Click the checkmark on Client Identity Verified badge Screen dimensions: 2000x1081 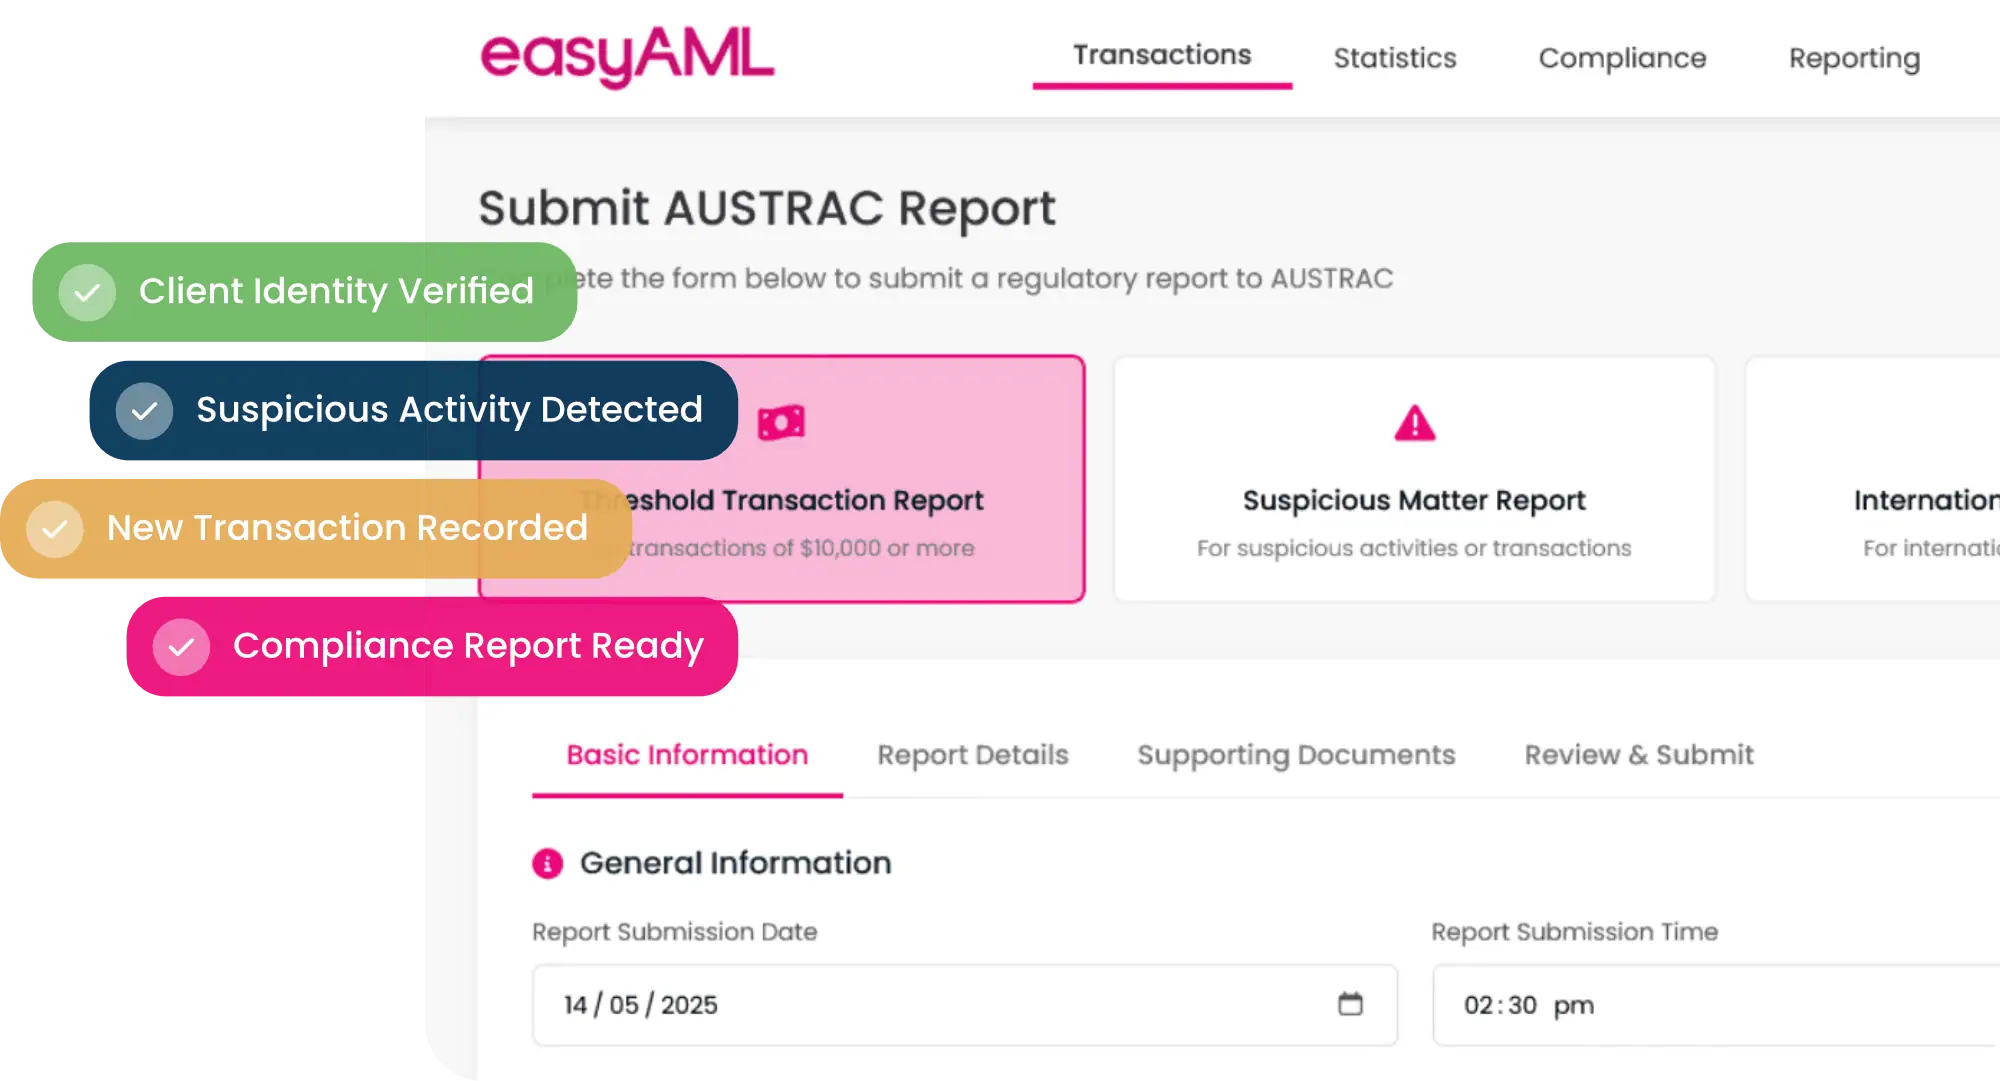coord(87,292)
